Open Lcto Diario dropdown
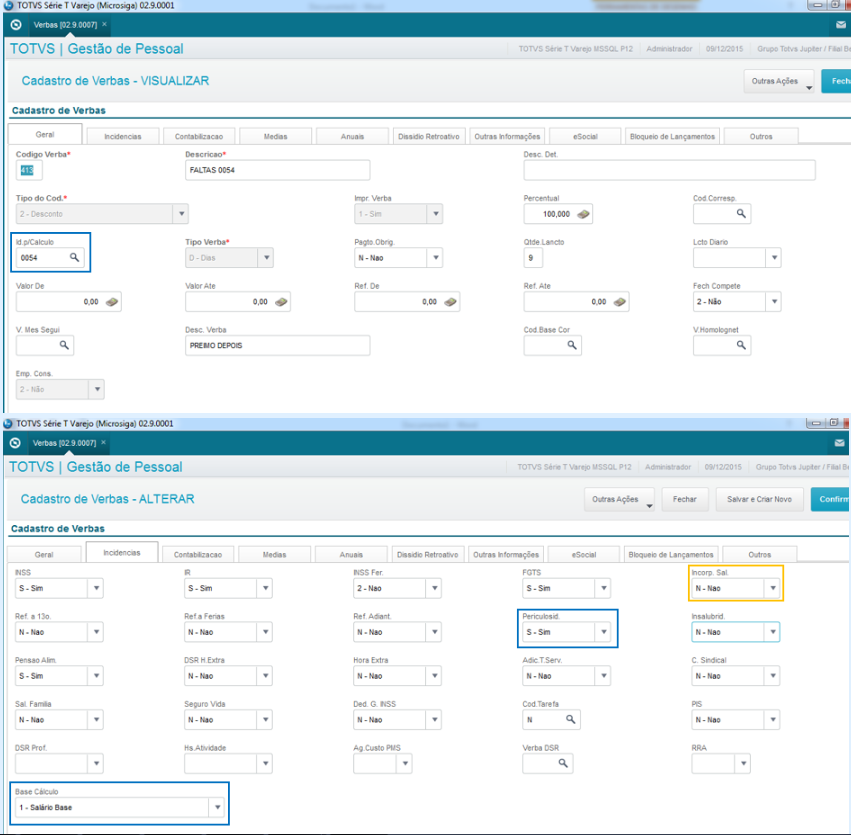Viewport: 851px width, 835px height. click(x=774, y=258)
